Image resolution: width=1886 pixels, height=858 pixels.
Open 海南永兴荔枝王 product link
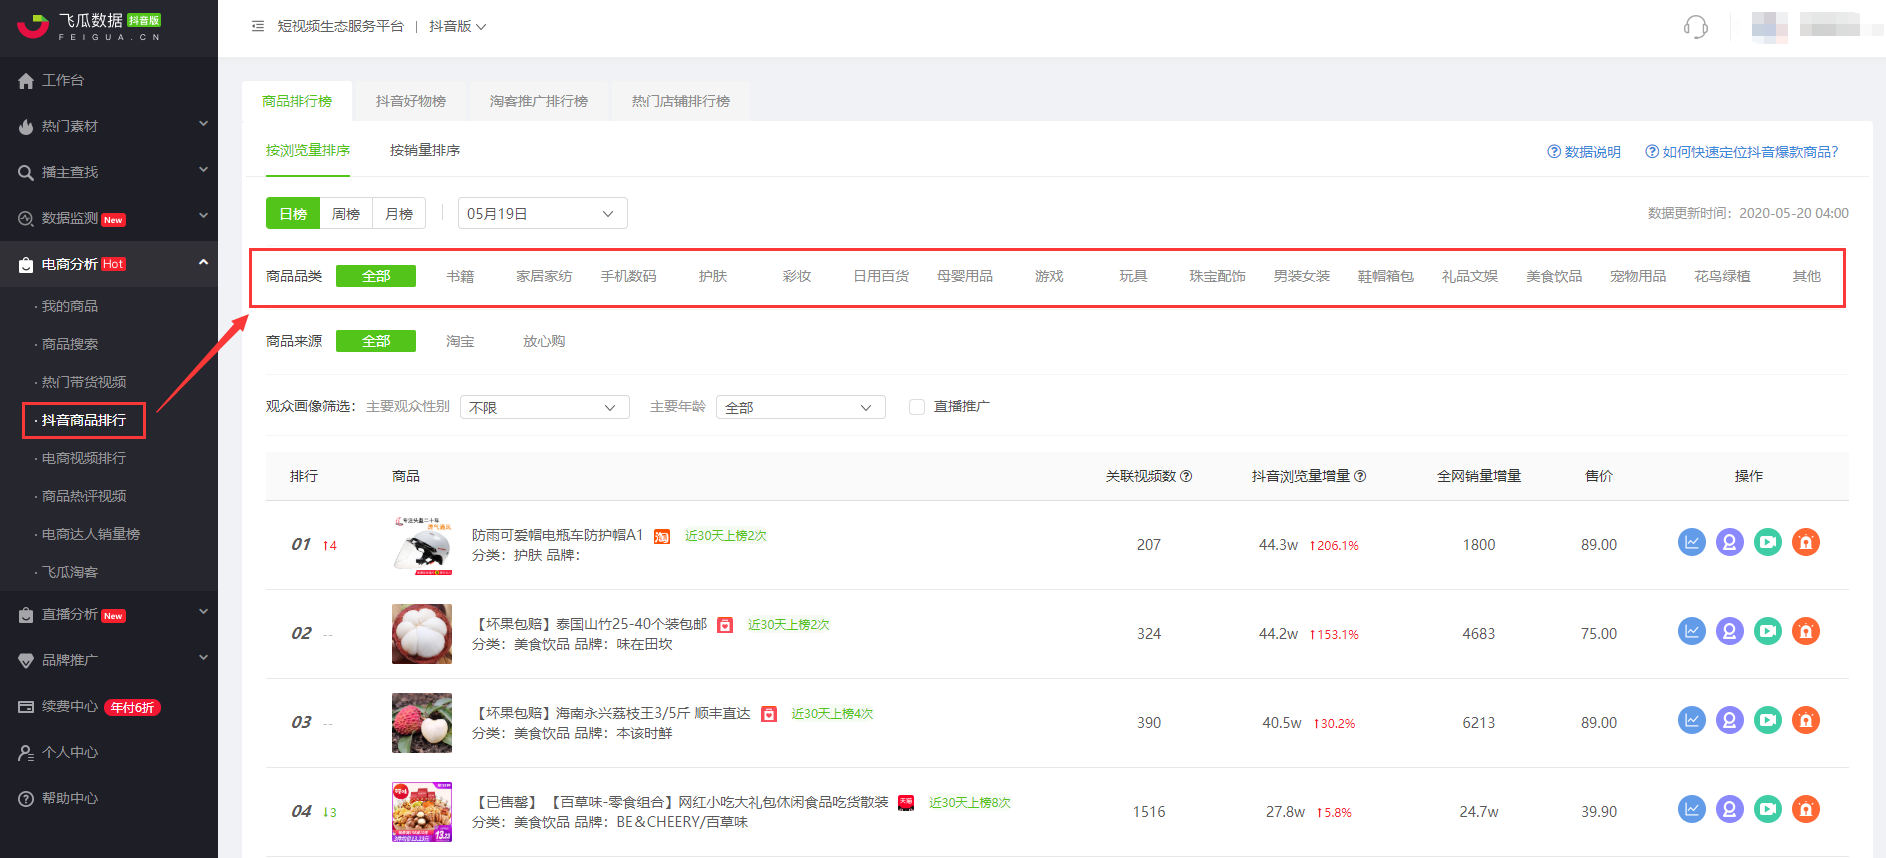click(x=611, y=713)
